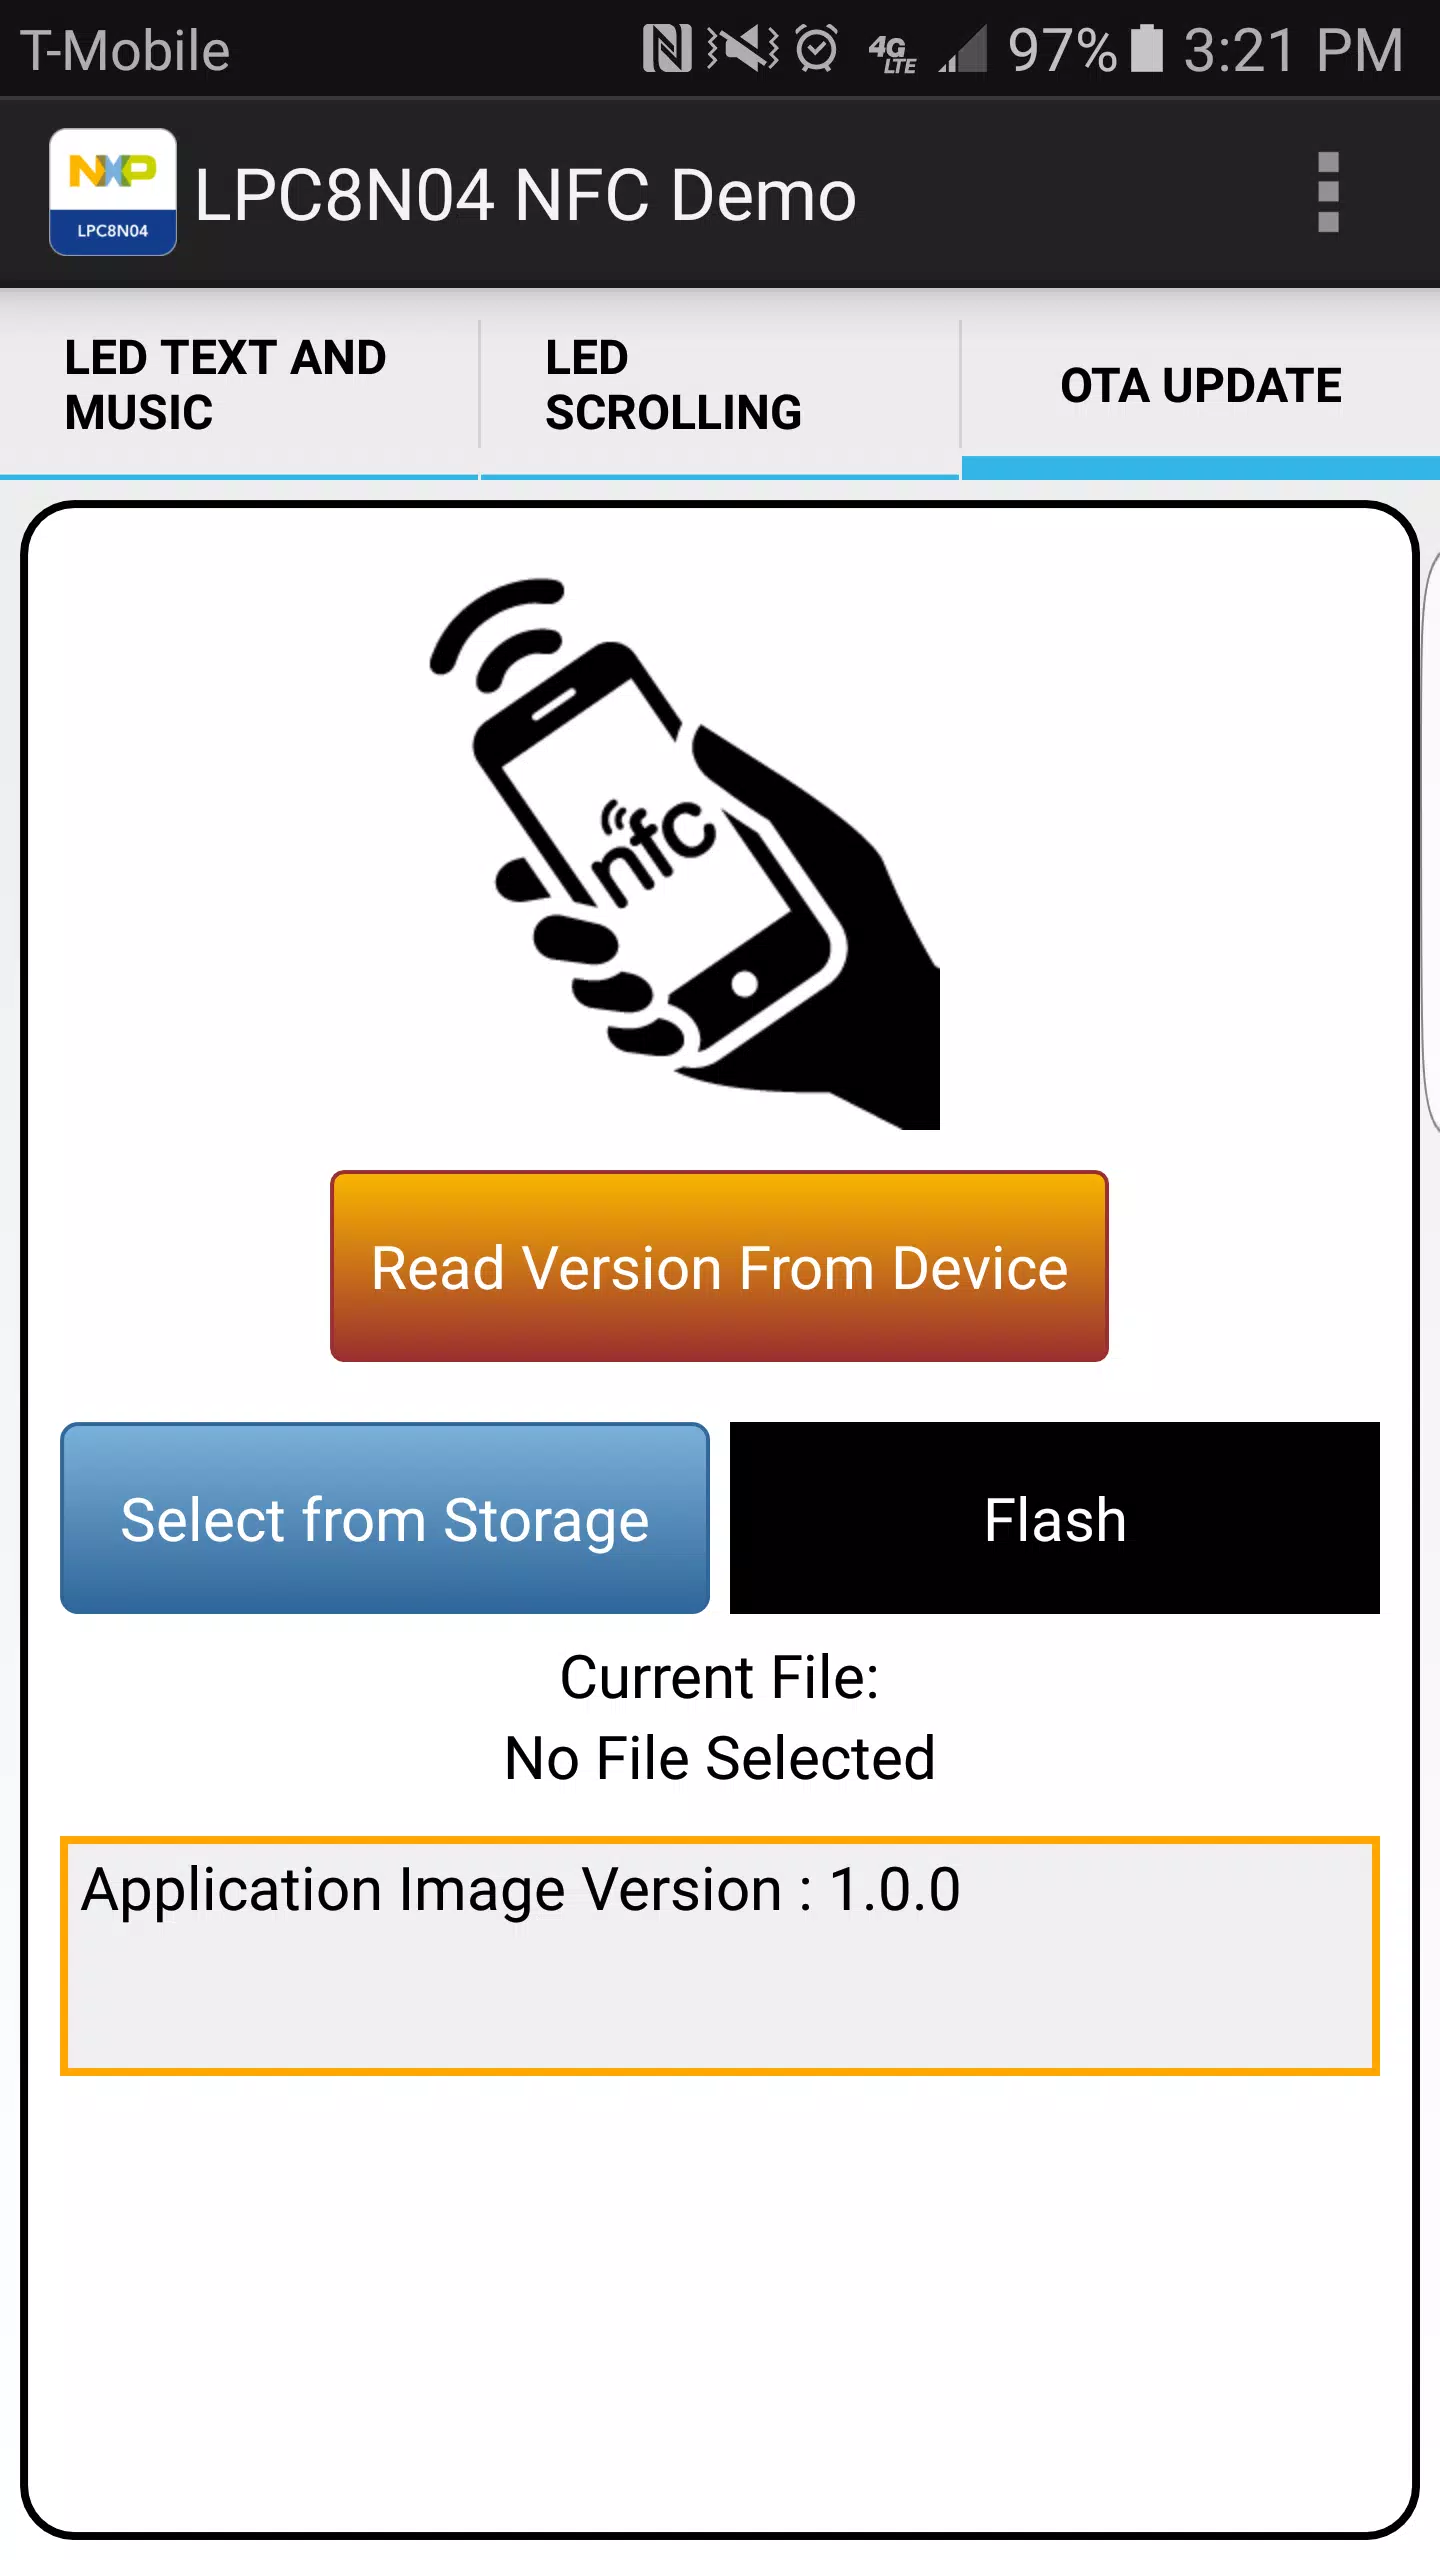Open the three-dot overflow menu
The image size is (1440, 2560).
1328,192
